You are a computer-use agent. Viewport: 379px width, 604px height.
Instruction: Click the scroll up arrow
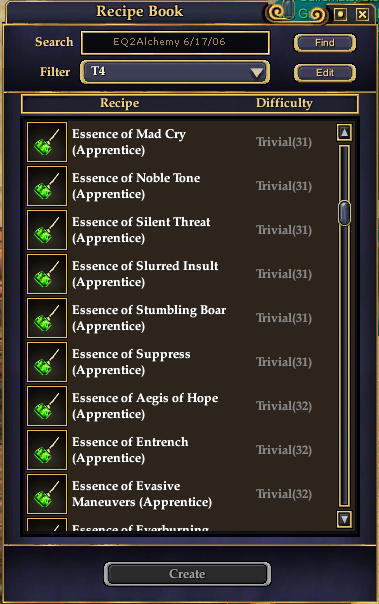(x=344, y=133)
